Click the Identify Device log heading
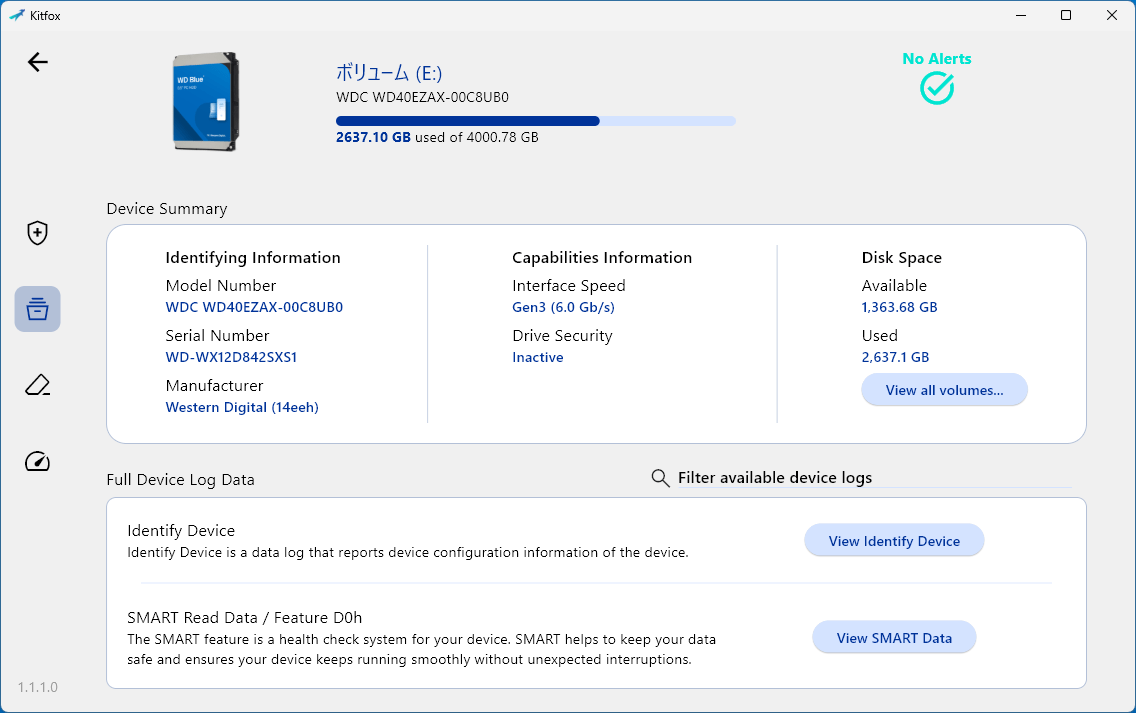Screen dimensions: 1136x713 pos(181,530)
